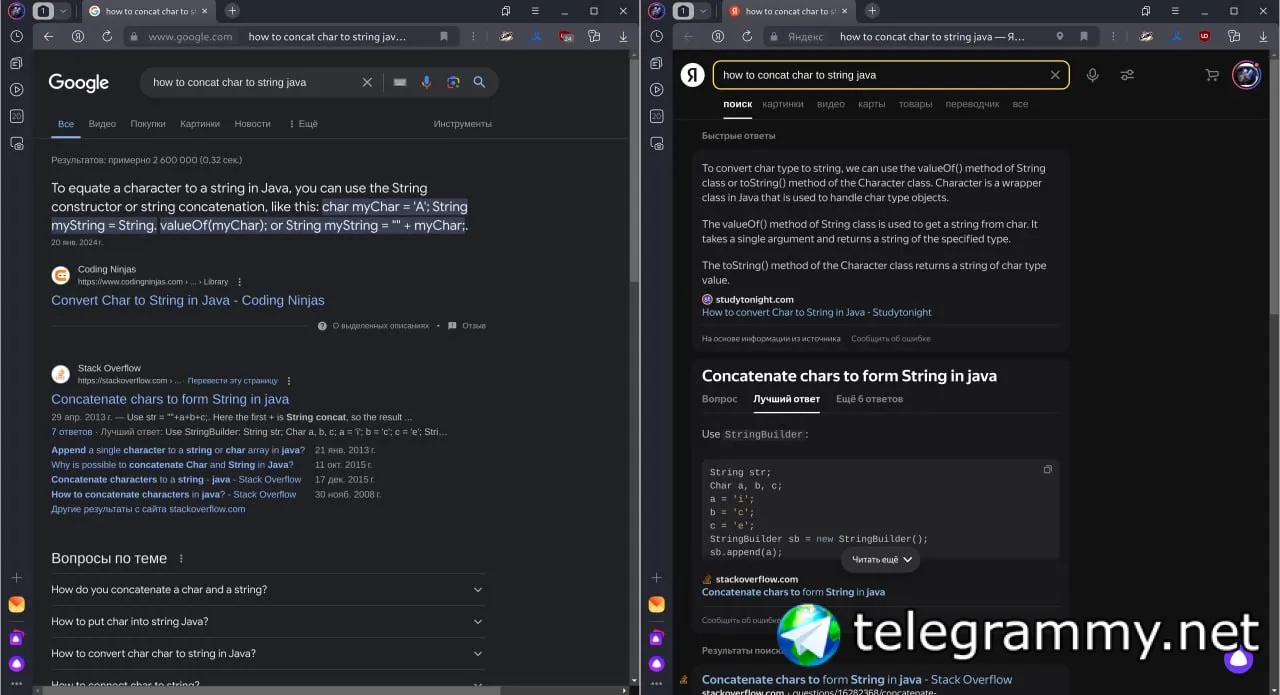This screenshot has width=1280, height=695.
Task: Copy the StringBuilder code snippet
Action: click(1048, 470)
